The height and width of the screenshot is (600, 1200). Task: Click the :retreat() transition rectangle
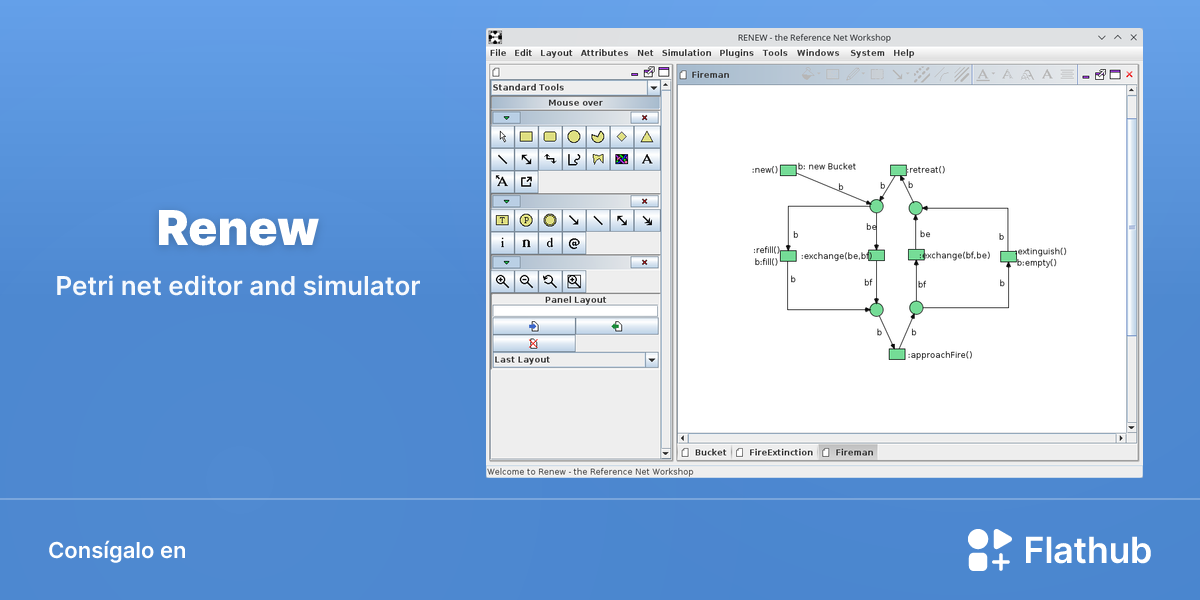[x=898, y=170]
